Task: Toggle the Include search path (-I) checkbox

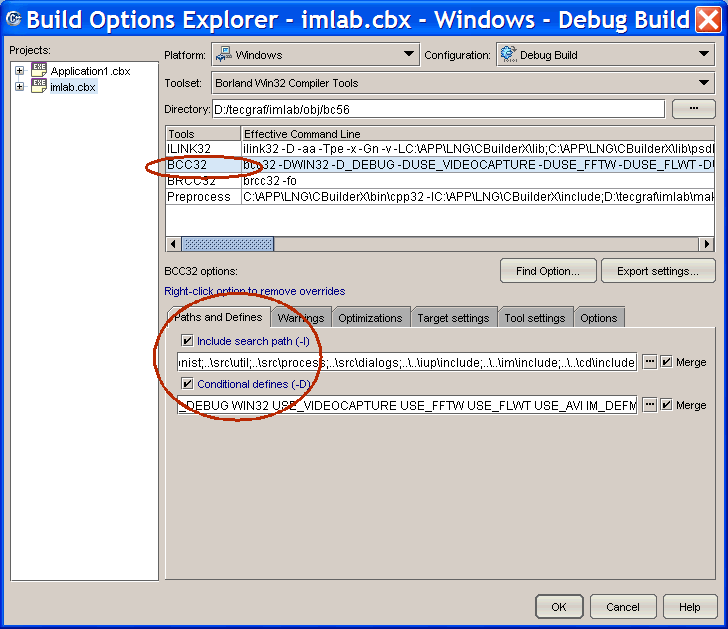Action: point(187,341)
